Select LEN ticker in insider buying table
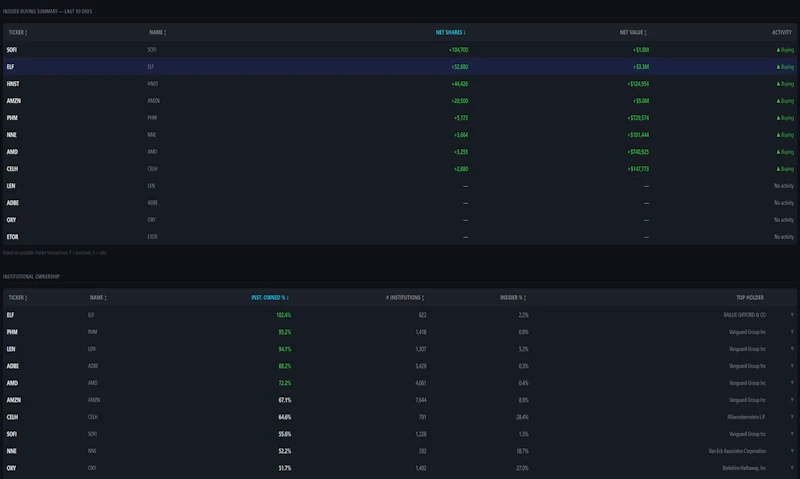 [x=11, y=186]
